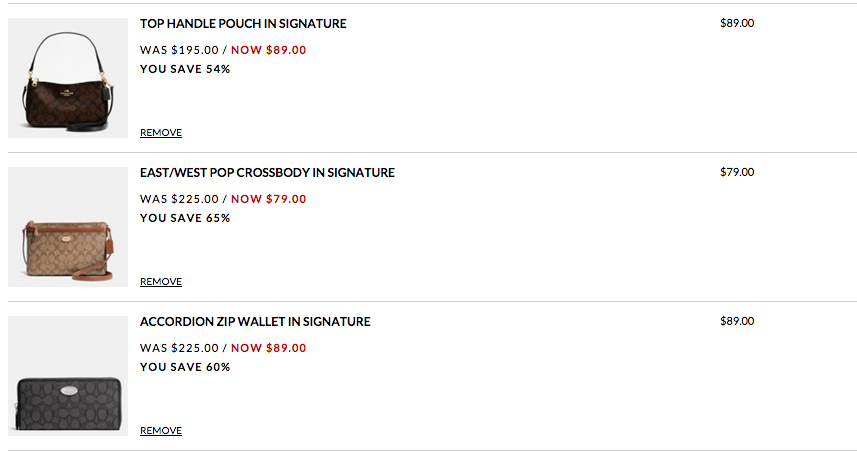857x451 pixels.
Task: Click the "WAS $195.00" original price
Action: click(179, 49)
